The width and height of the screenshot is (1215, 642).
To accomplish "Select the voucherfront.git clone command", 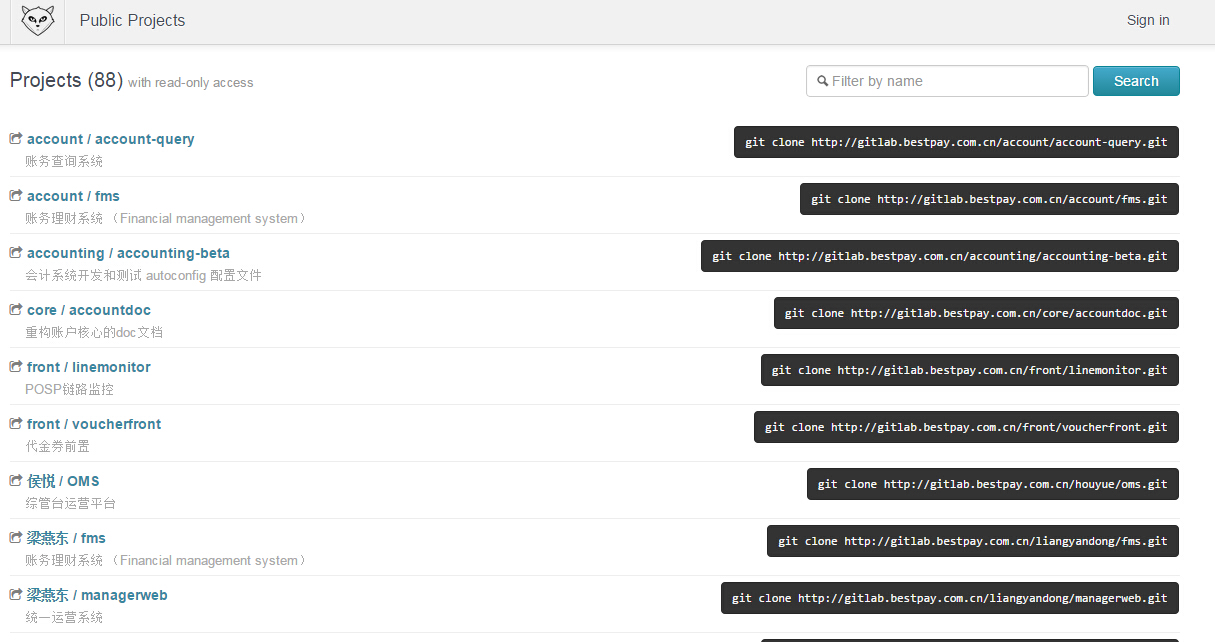I will coord(967,427).
